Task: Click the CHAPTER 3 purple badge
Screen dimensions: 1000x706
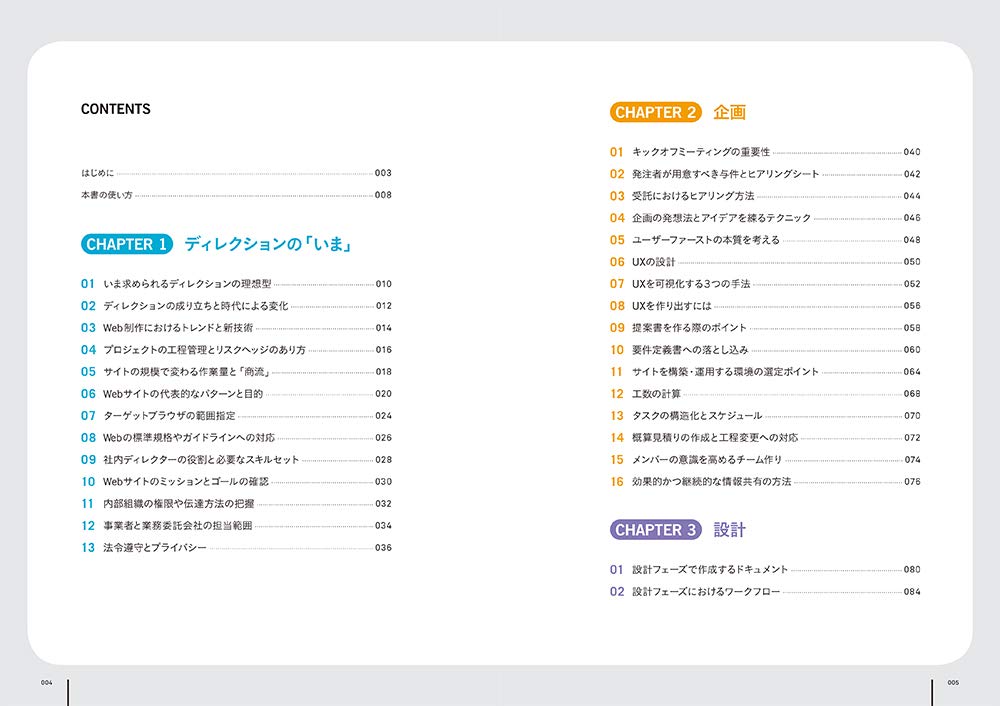Action: [x=656, y=530]
